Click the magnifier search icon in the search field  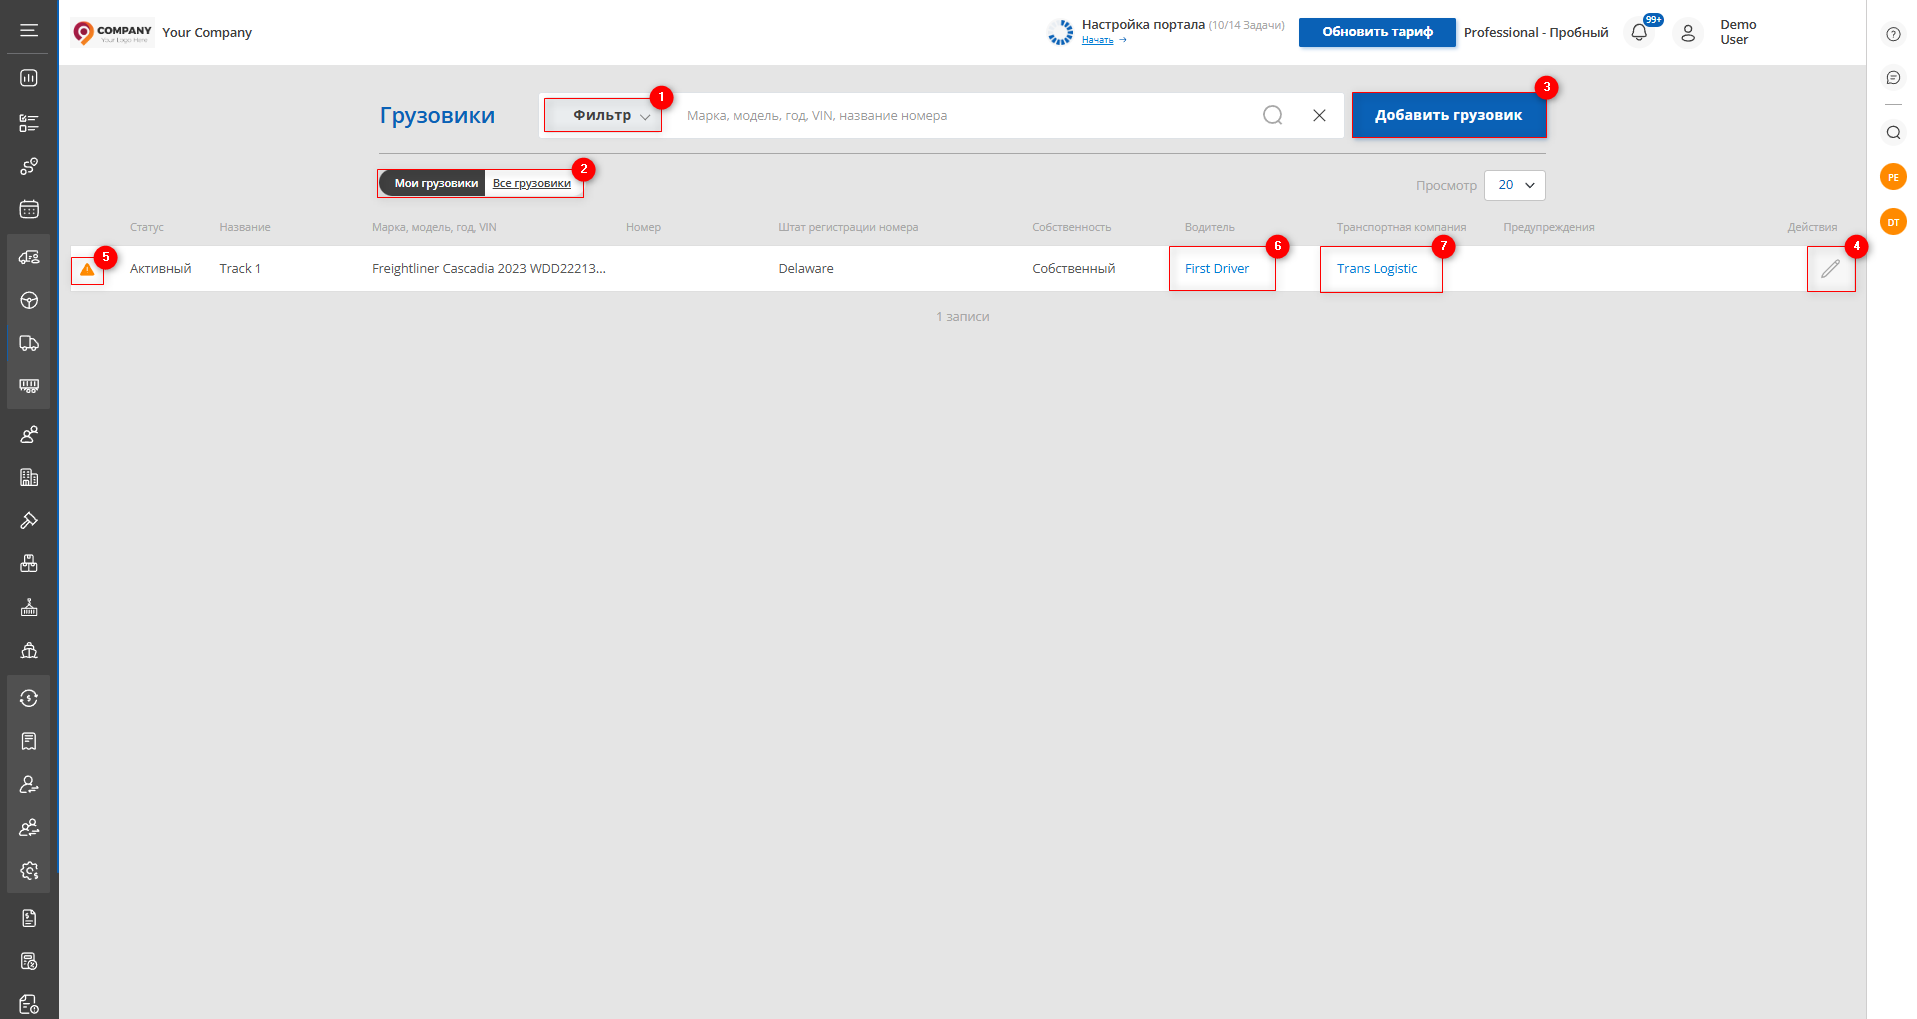point(1272,115)
